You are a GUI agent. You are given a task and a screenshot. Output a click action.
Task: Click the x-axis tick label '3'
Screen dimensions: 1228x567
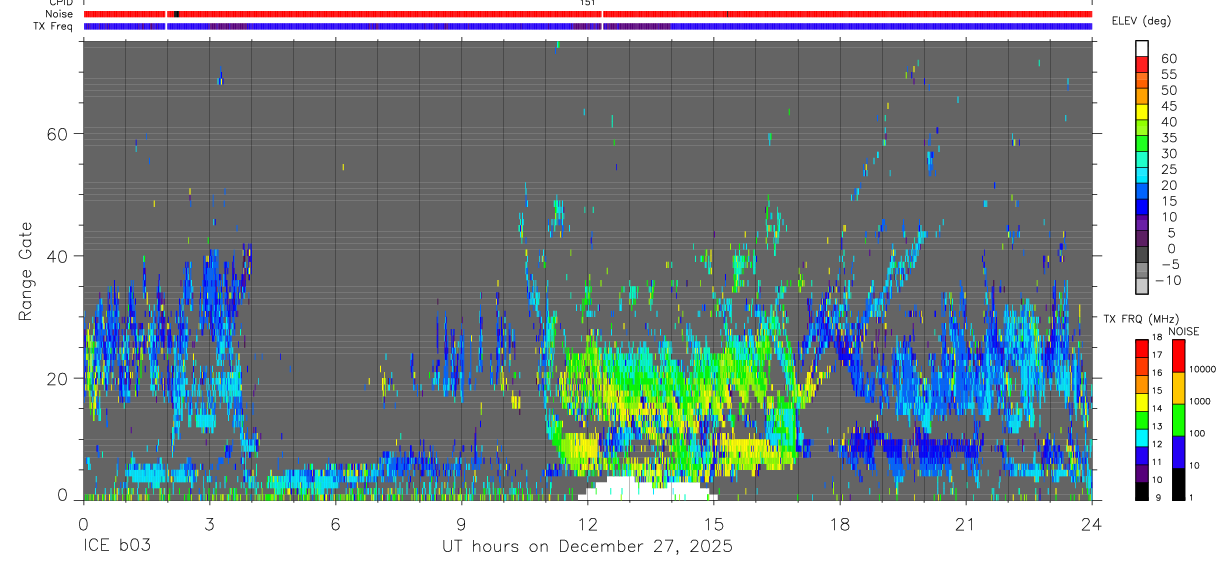209,524
